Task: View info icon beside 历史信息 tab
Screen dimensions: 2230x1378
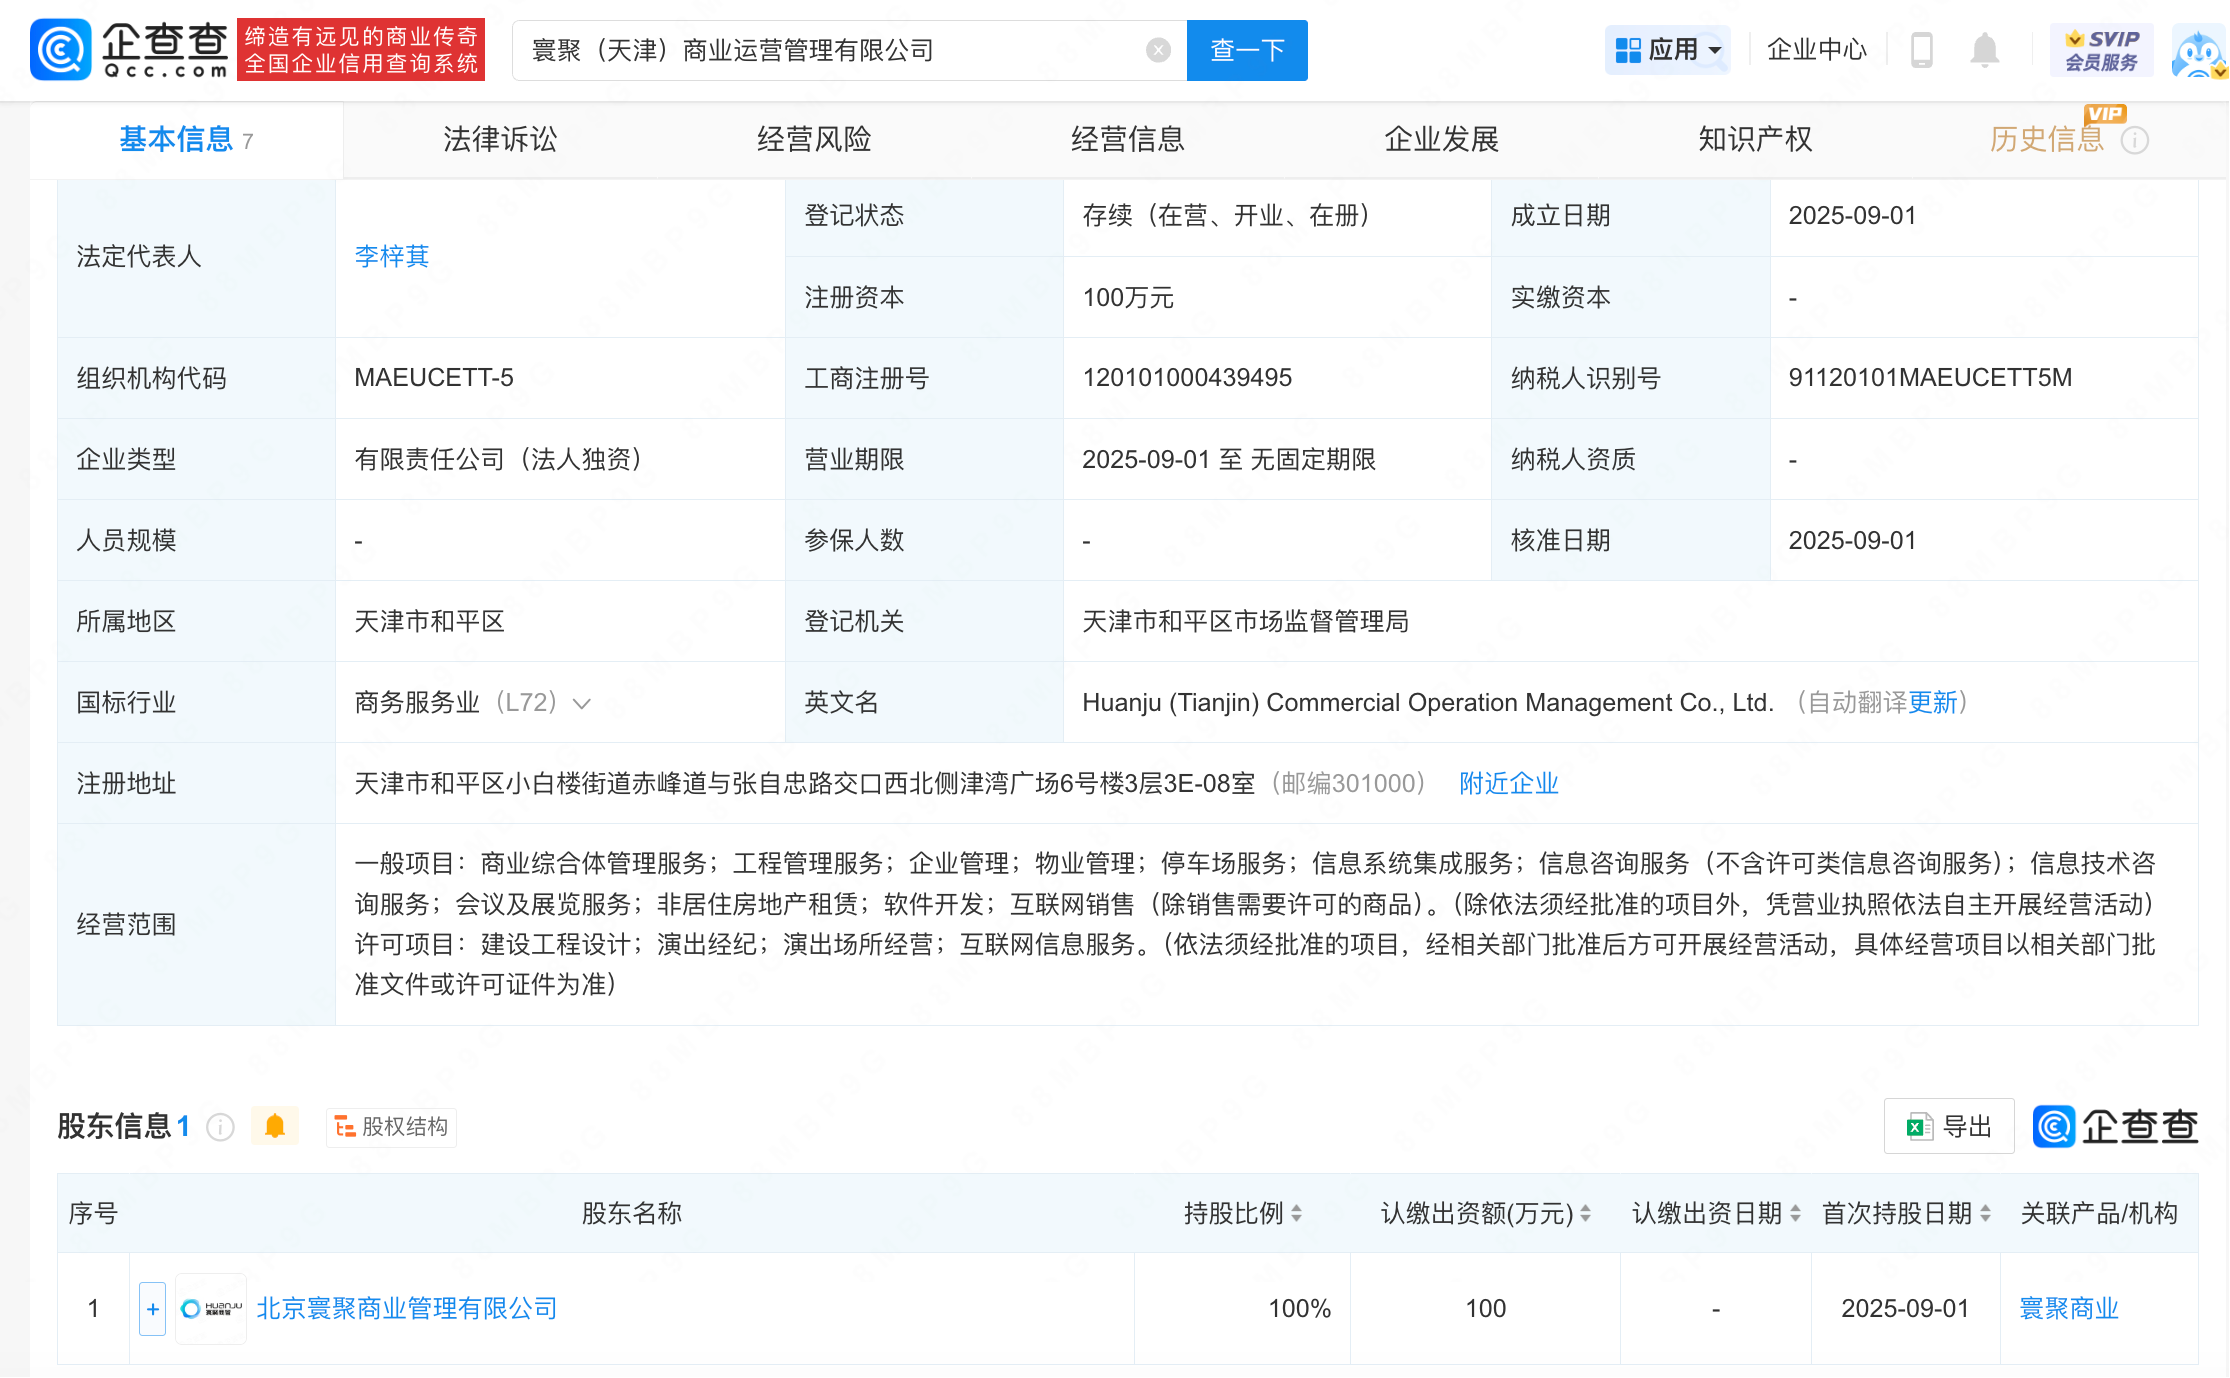Action: [2134, 140]
